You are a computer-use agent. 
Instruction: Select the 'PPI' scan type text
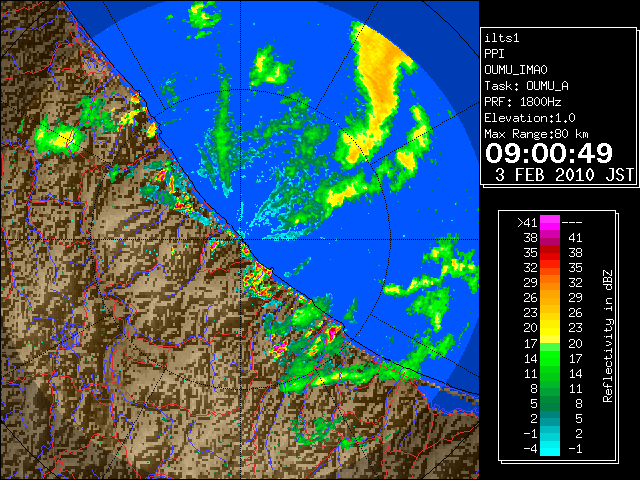pyautogui.click(x=494, y=54)
